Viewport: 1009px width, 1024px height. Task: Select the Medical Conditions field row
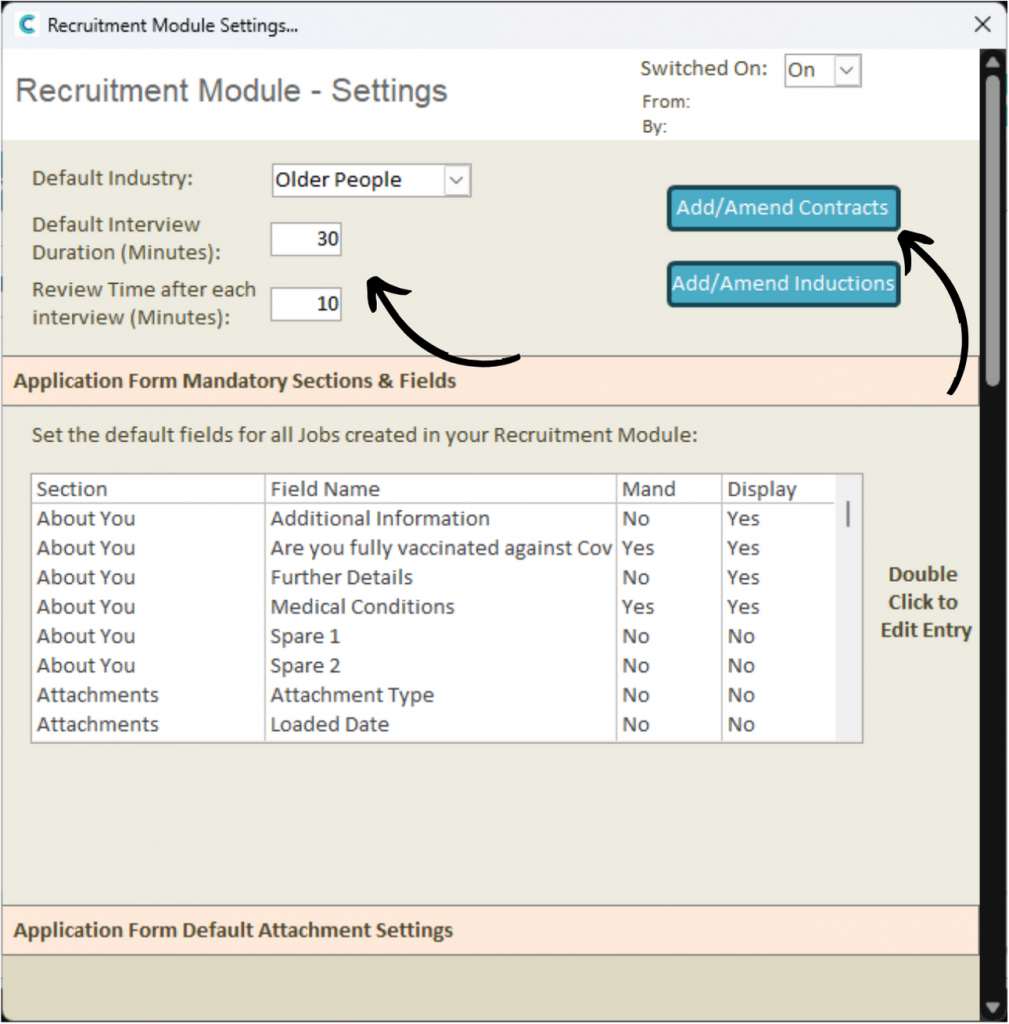point(434,607)
